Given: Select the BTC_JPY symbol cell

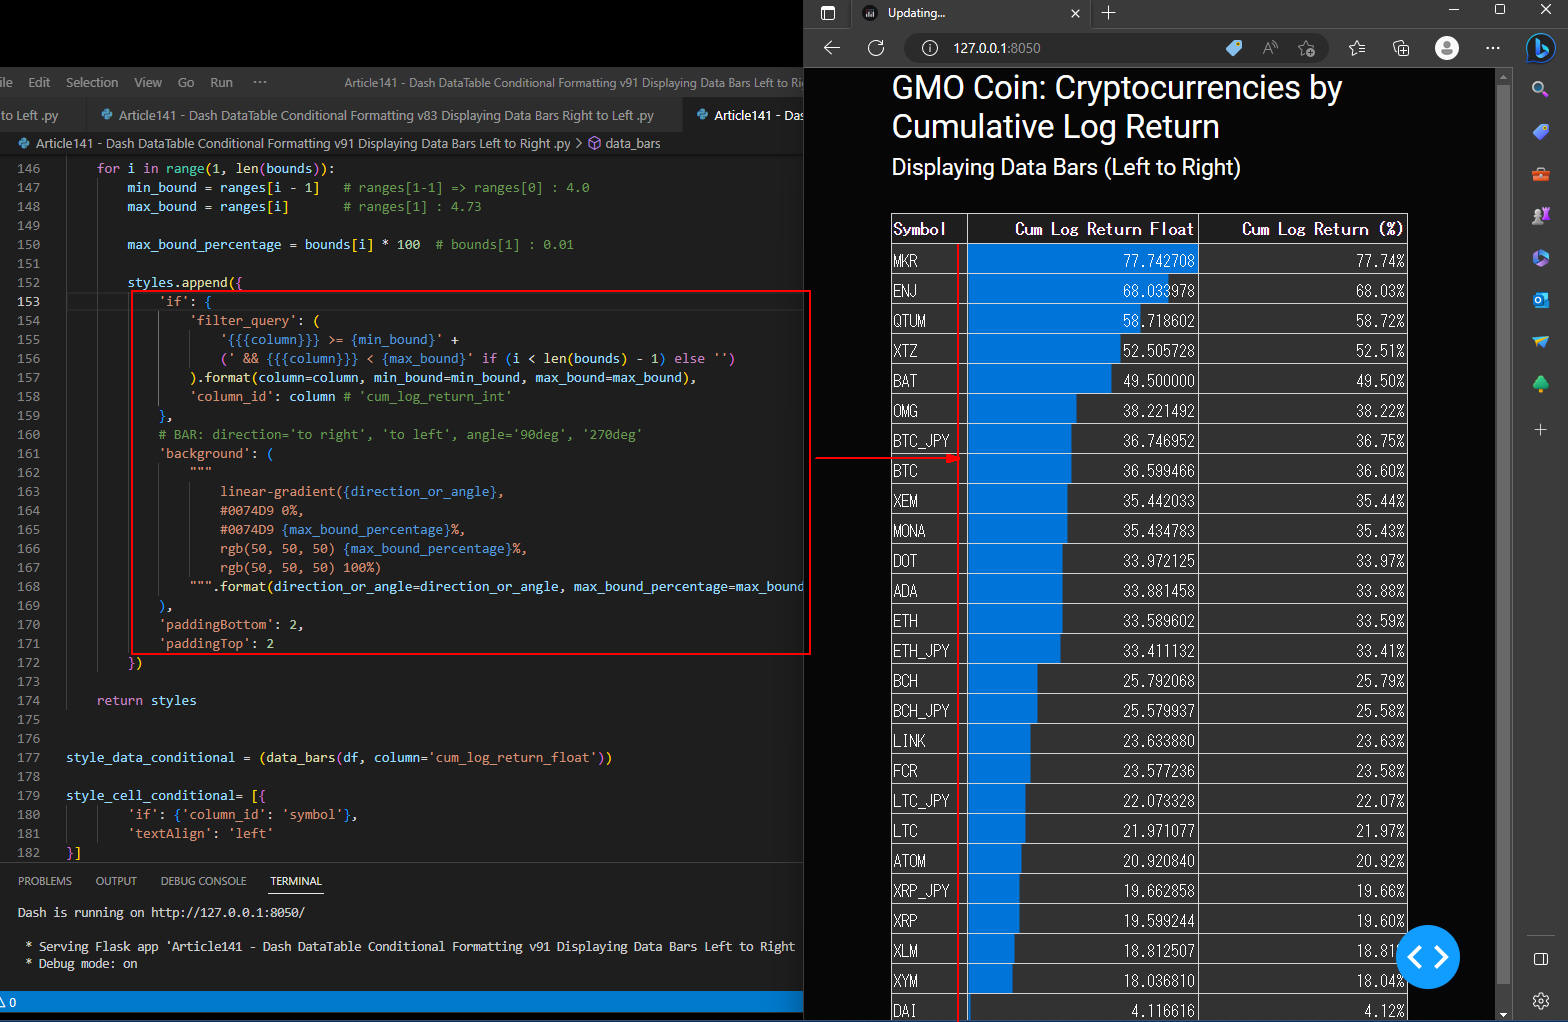Looking at the screenshot, I should [929, 440].
